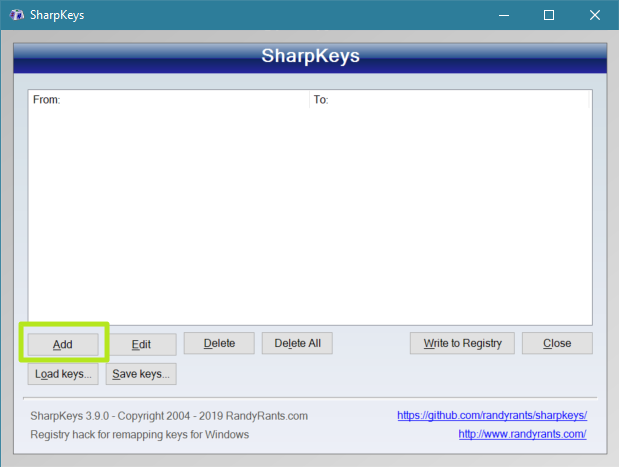Open the Load keys... dialog

[x=63, y=374]
